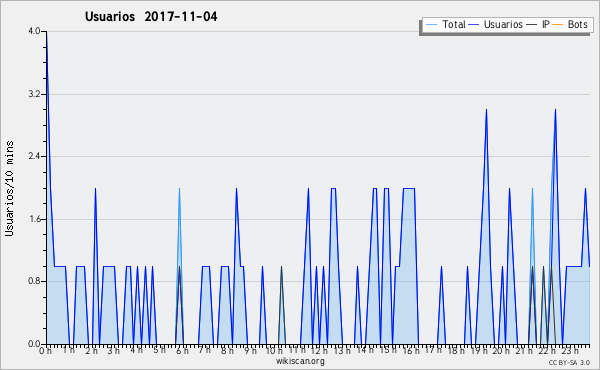Image resolution: width=600 pixels, height=370 pixels.
Task: Click the flat plateau at 16 h
Action: tap(409, 188)
